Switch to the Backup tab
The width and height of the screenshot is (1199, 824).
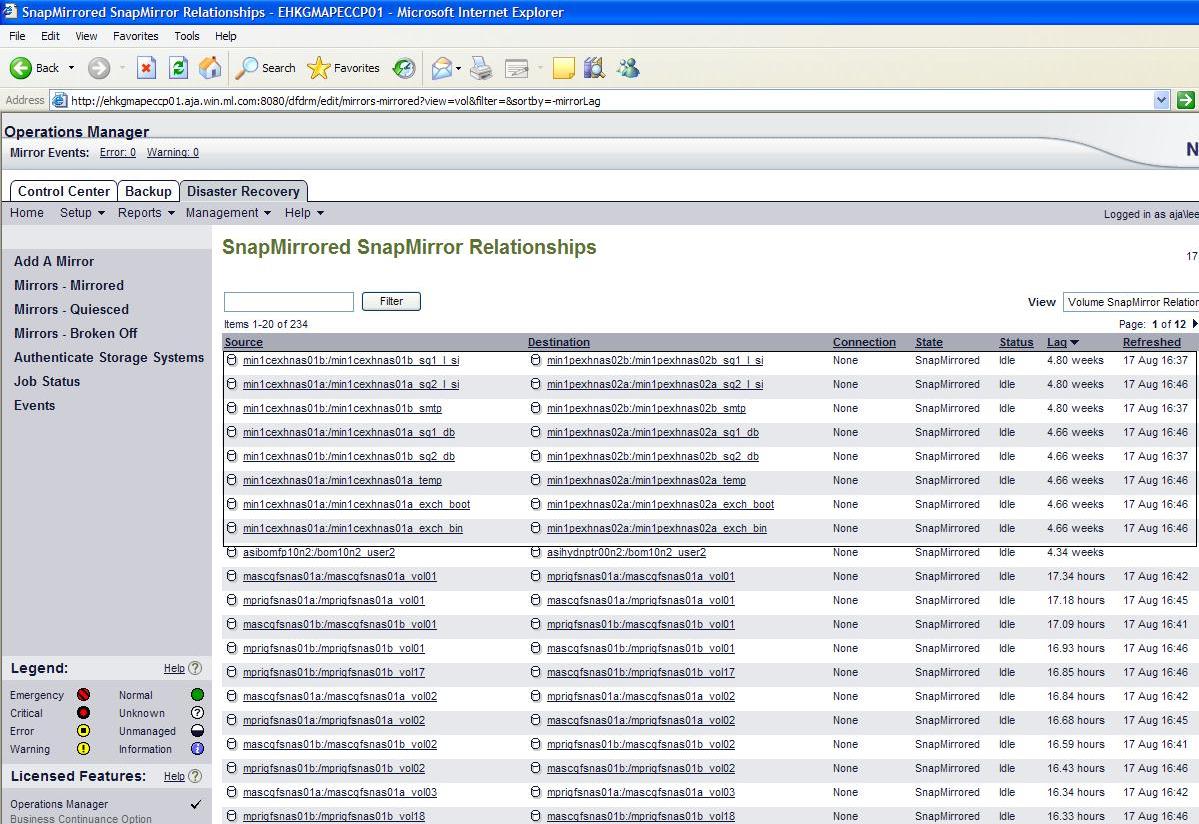pyautogui.click(x=148, y=191)
